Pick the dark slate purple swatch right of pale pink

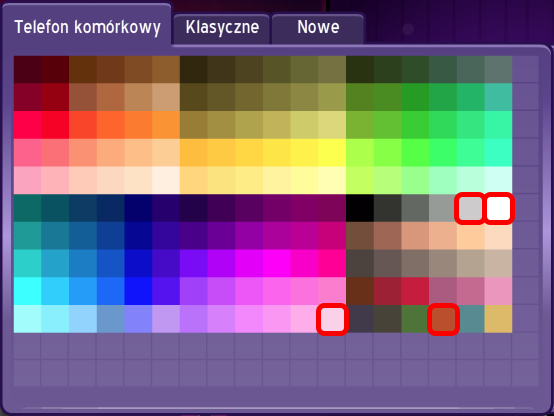360,319
